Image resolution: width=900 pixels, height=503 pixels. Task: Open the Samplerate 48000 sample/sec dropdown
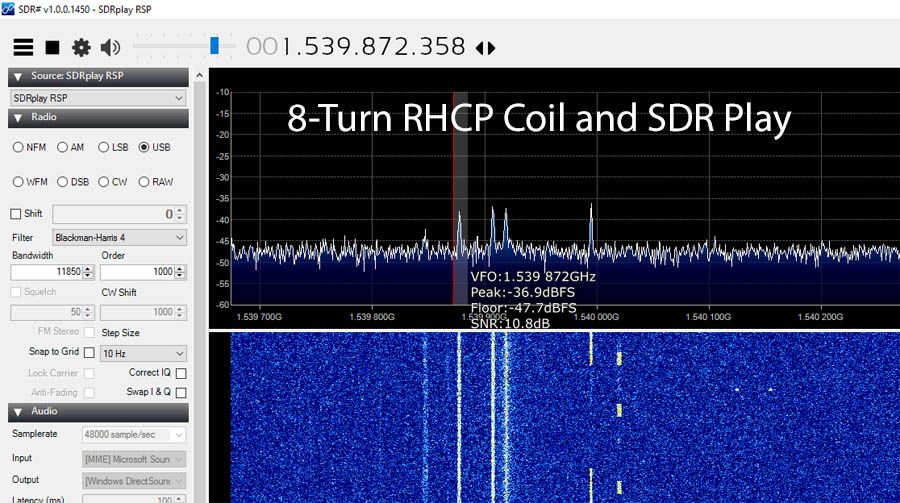[x=134, y=435]
